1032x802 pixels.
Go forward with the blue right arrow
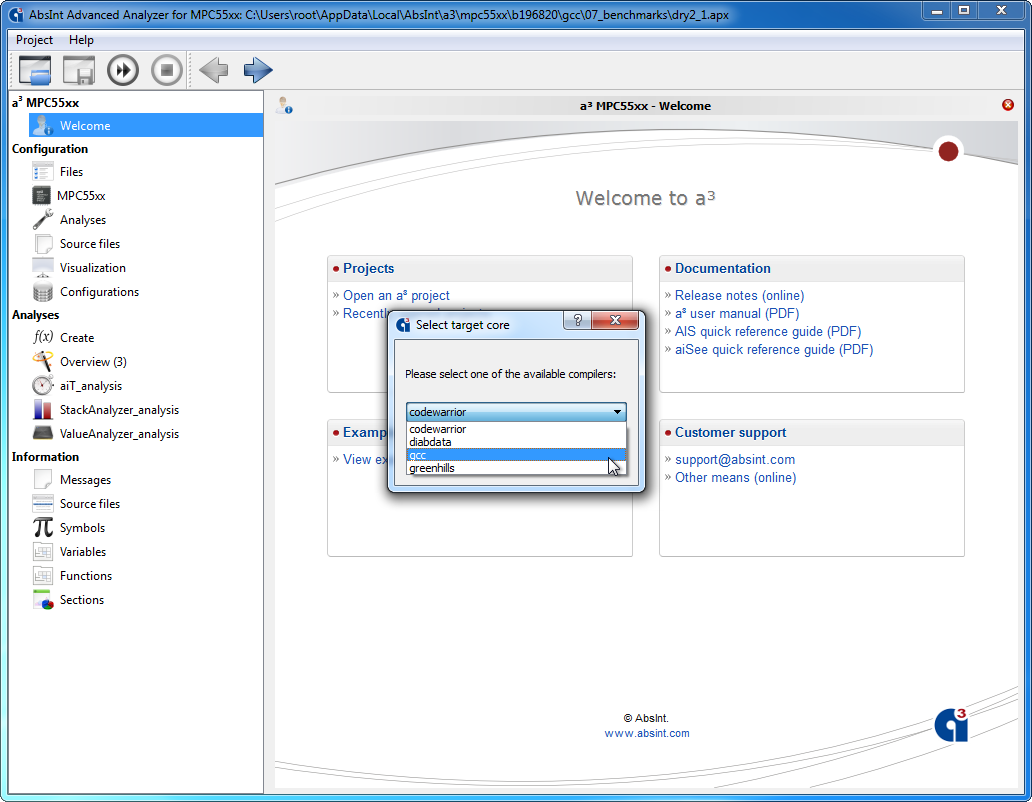258,70
